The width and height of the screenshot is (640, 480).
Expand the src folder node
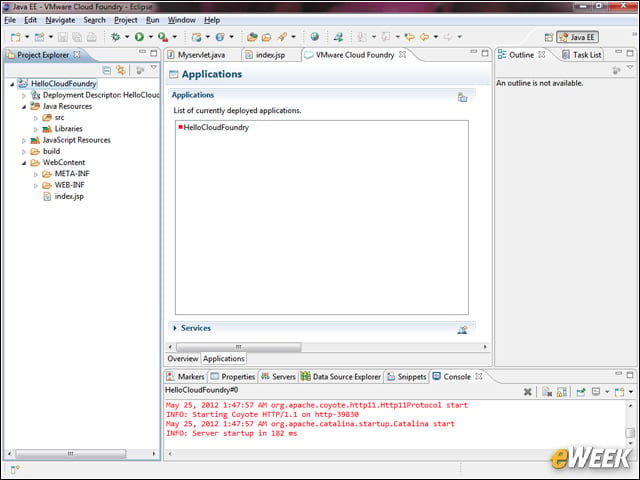[x=36, y=118]
